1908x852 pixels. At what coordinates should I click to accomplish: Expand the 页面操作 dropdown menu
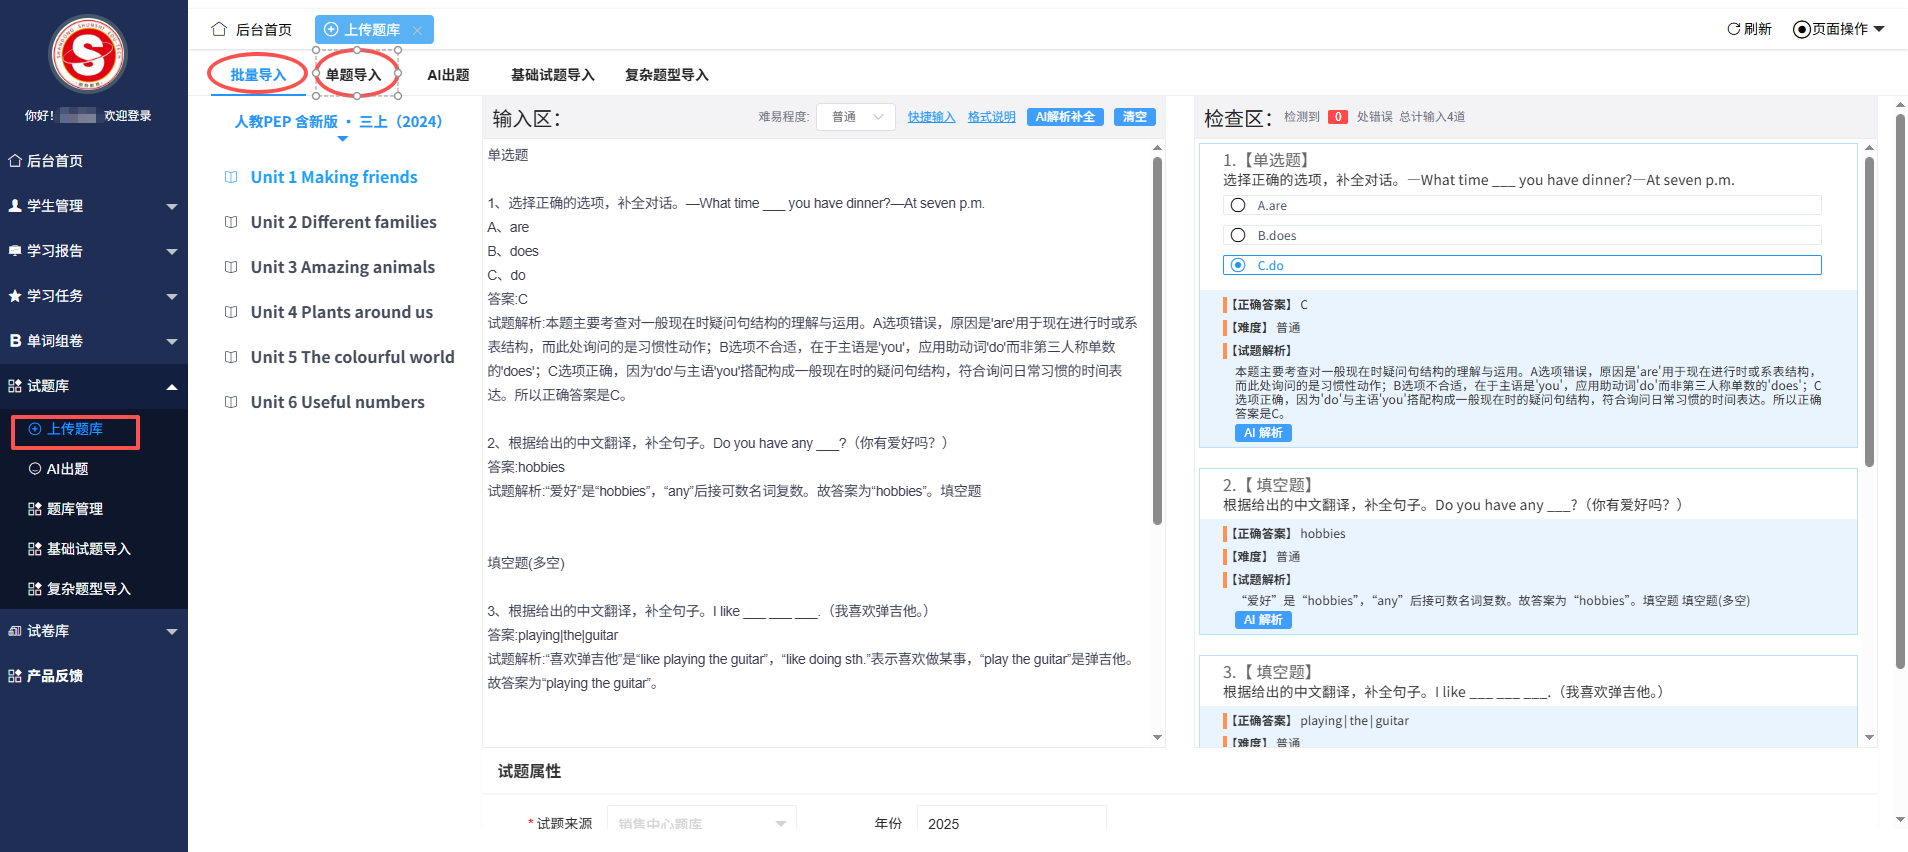tap(1838, 29)
